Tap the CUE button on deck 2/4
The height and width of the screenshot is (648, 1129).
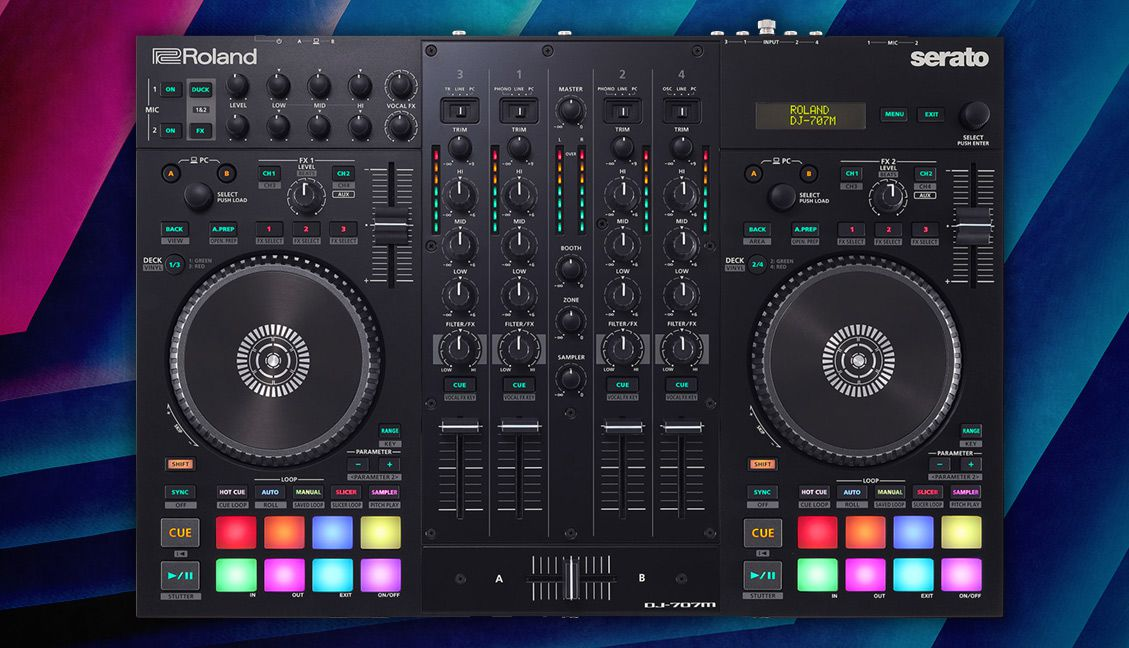pyautogui.click(x=763, y=533)
